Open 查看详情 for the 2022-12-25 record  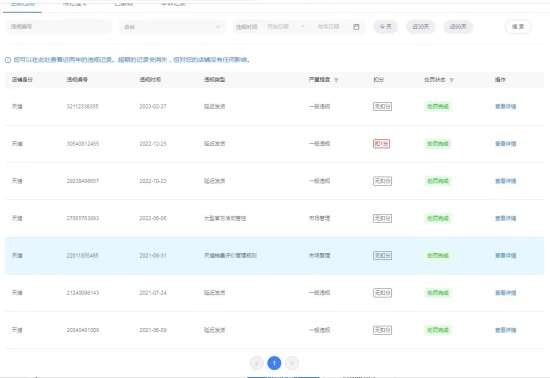coord(505,144)
